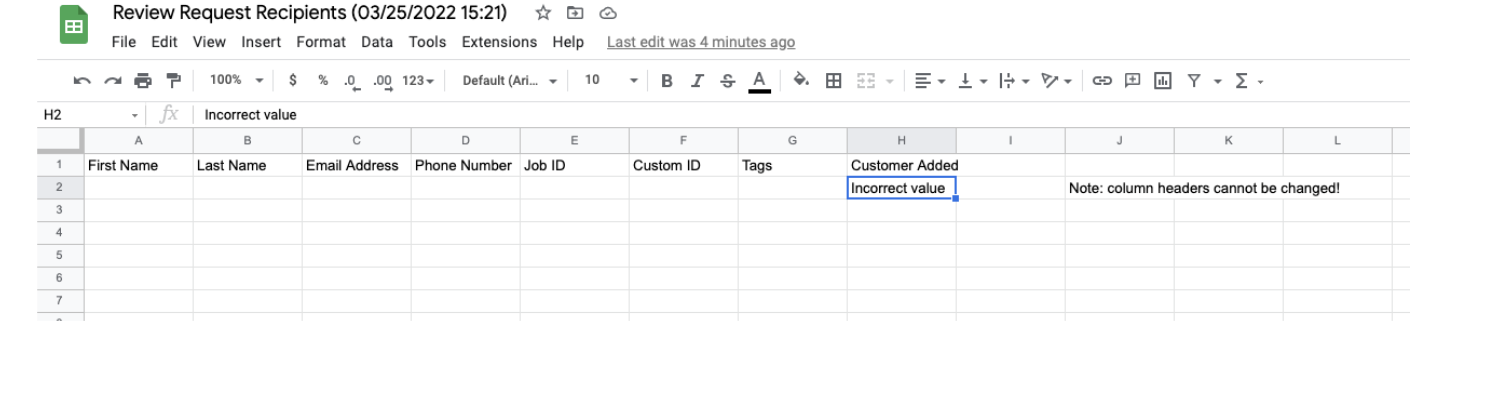Open the Format menu
The width and height of the screenshot is (1488, 410).
pyautogui.click(x=321, y=42)
